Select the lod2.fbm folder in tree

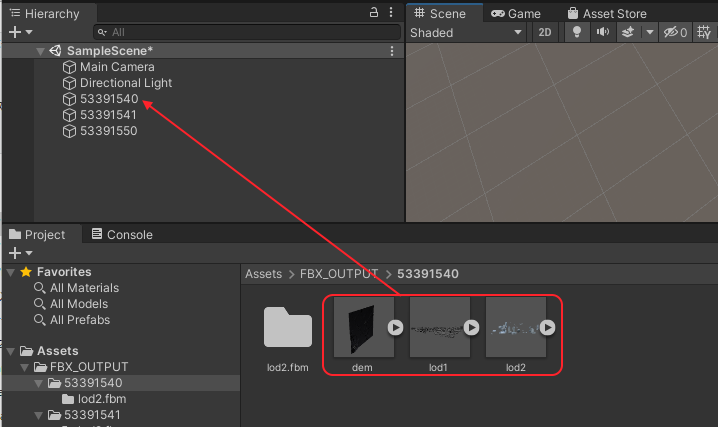[102, 399]
